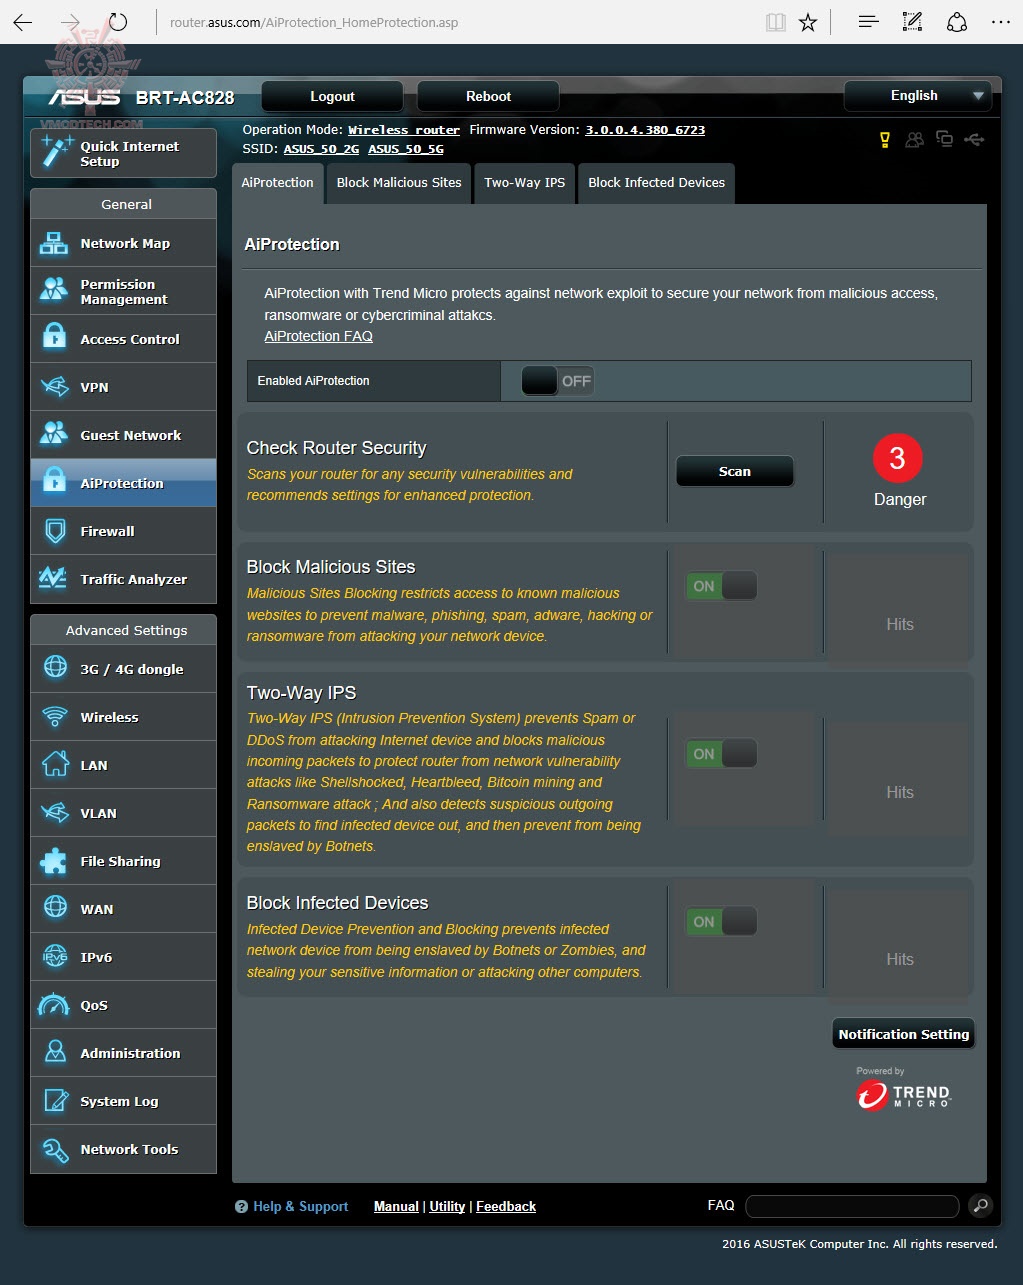Image resolution: width=1023 pixels, height=1285 pixels.
Task: Click the web note pen icon
Action: [x=912, y=22]
